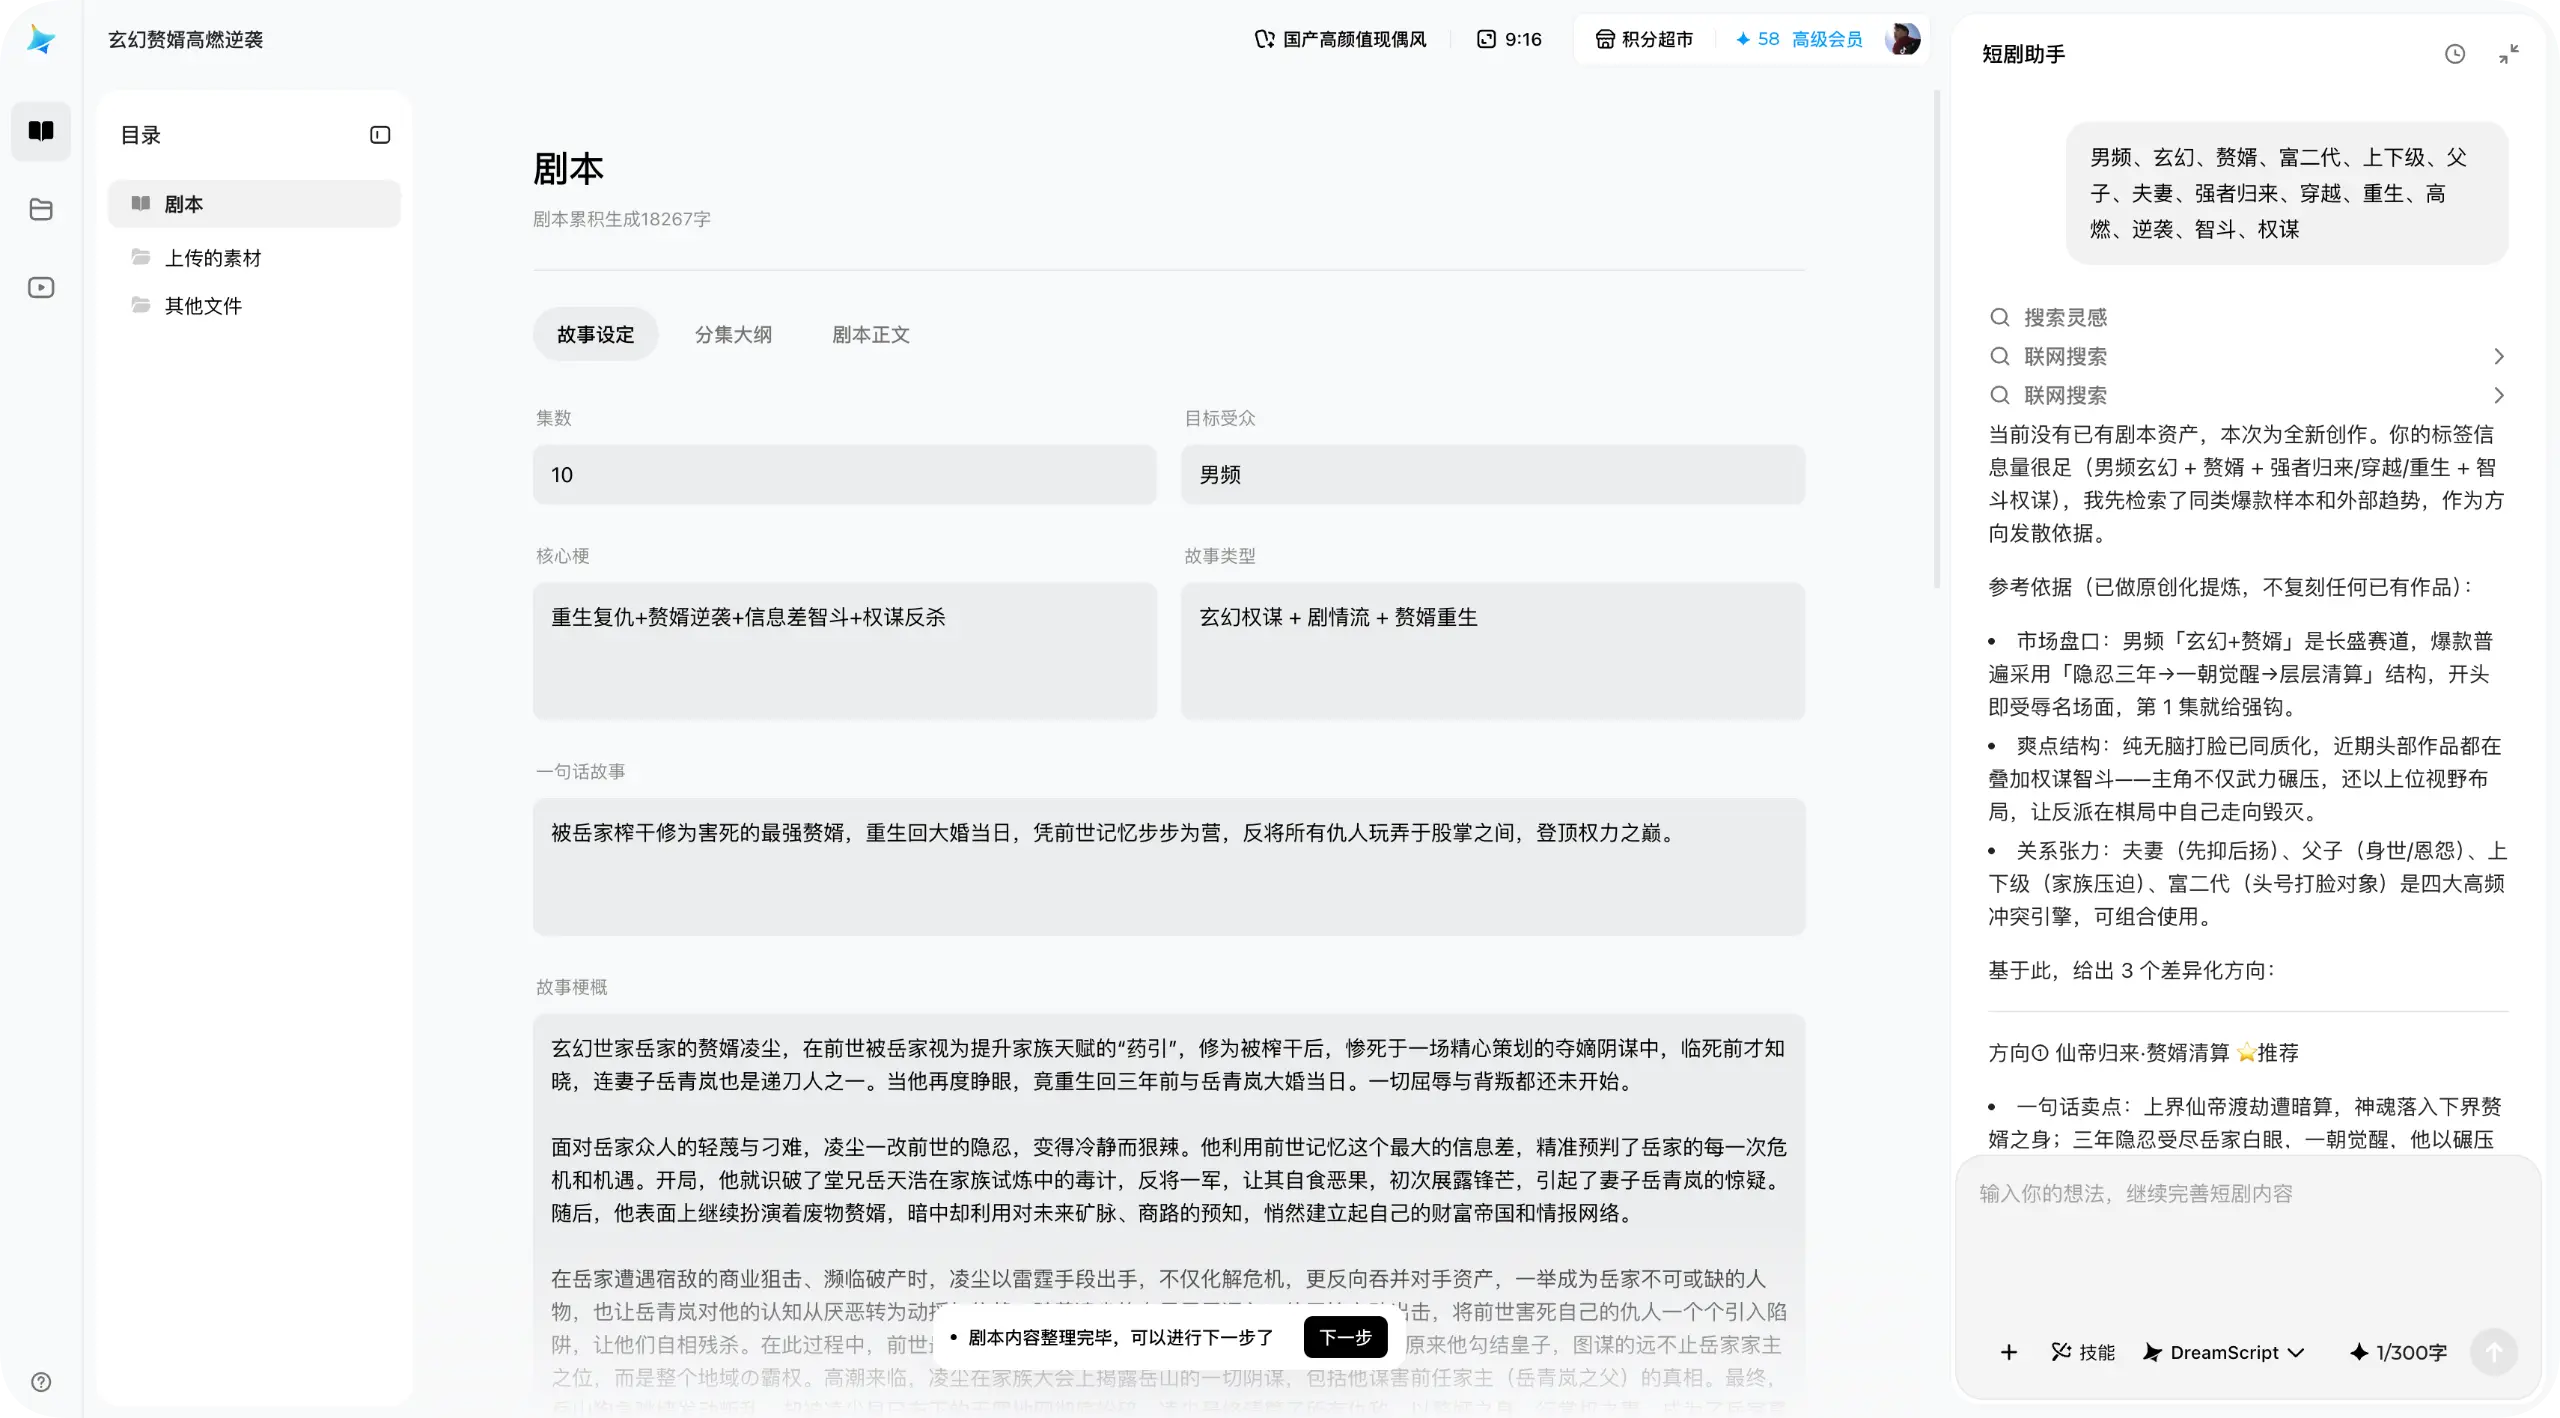Screen dimensions: 2560x1418
Task: Click the 下一步 button
Action: (x=1345, y=1337)
